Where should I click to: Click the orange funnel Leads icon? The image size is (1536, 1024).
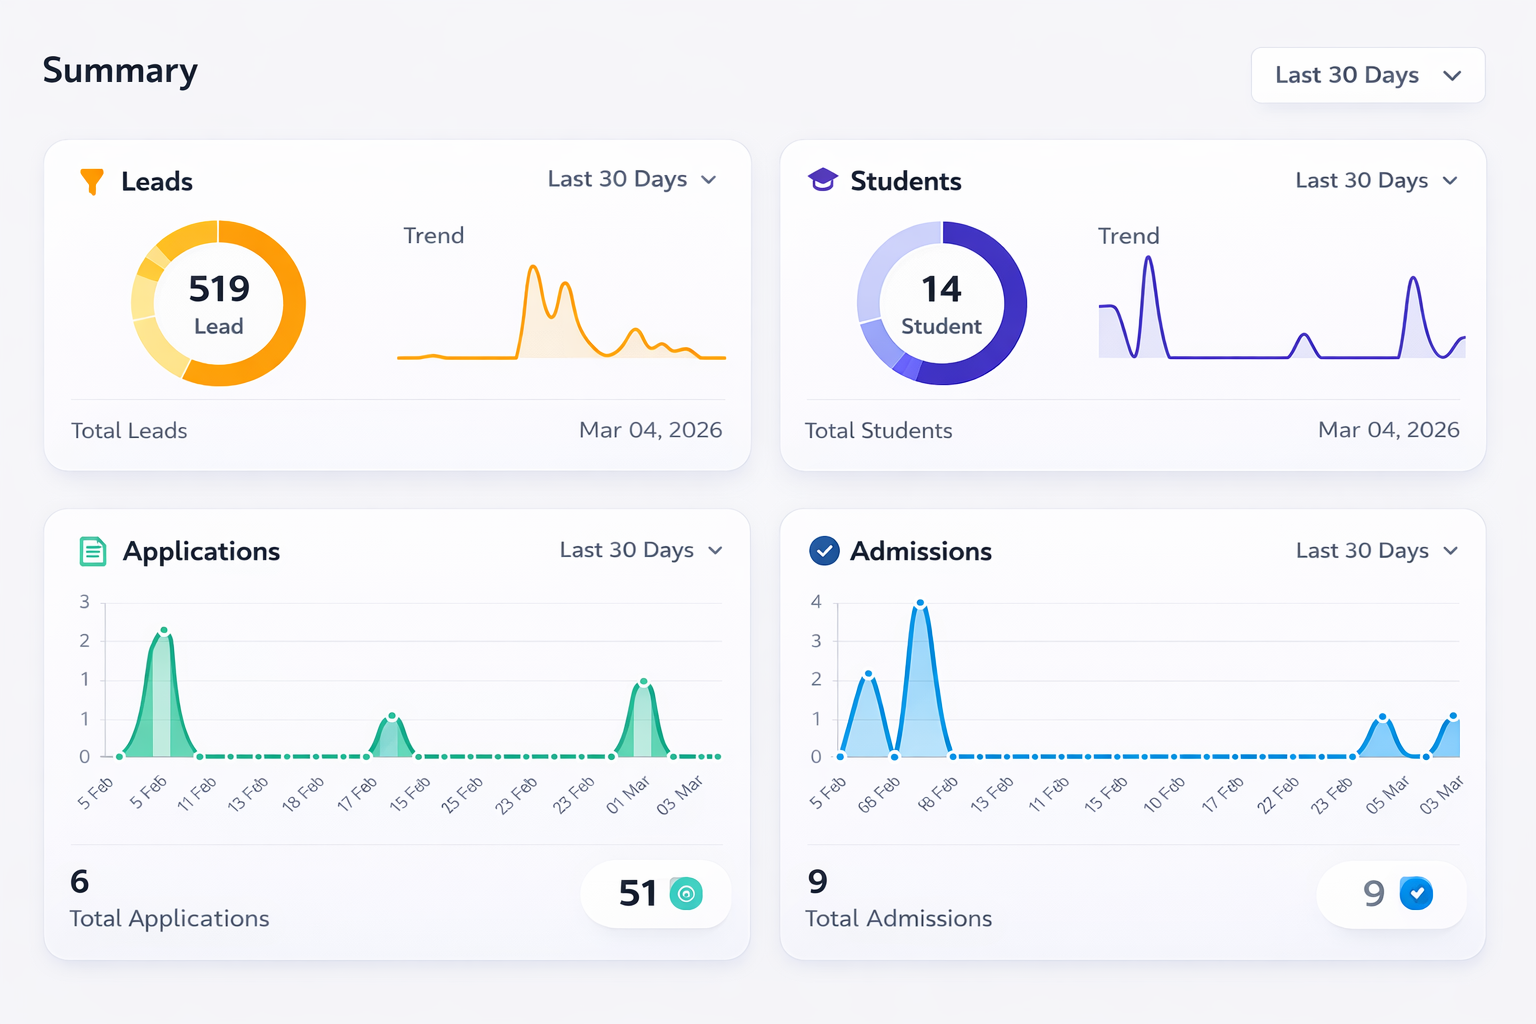pyautogui.click(x=92, y=181)
